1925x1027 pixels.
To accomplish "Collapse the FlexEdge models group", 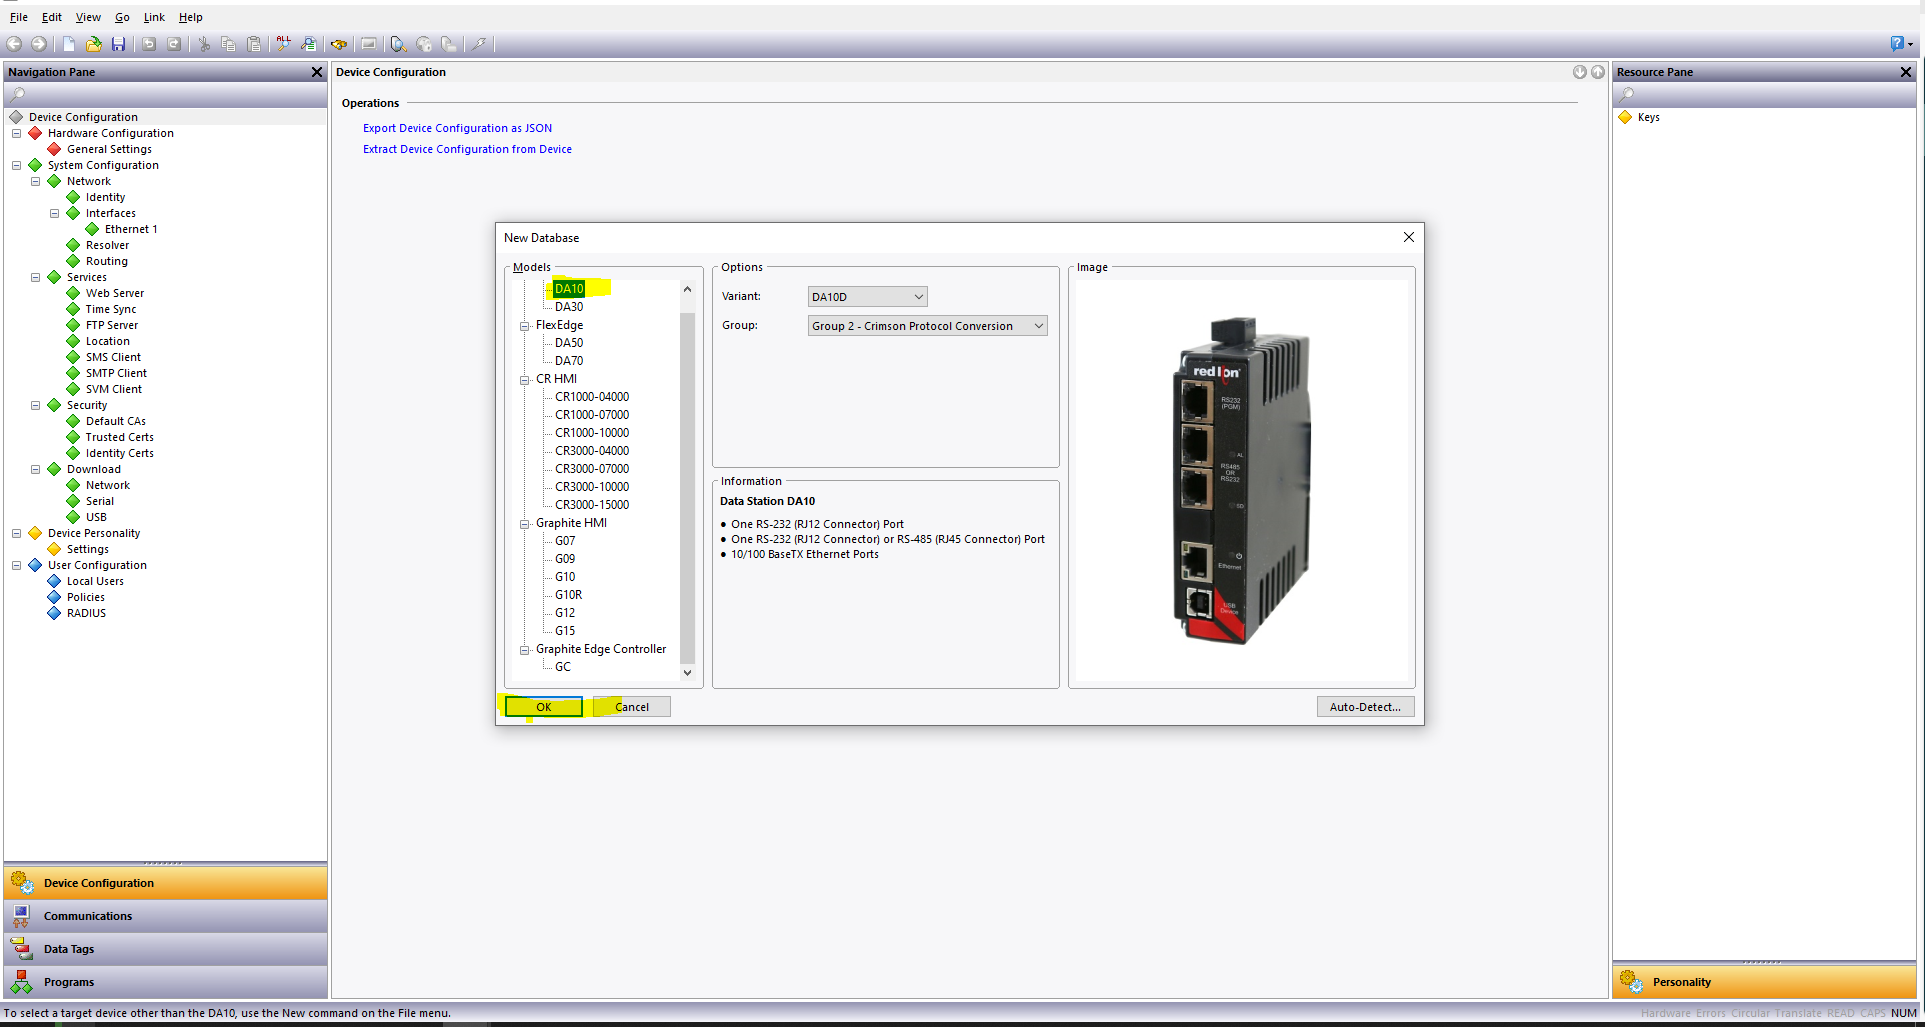I will (524, 326).
